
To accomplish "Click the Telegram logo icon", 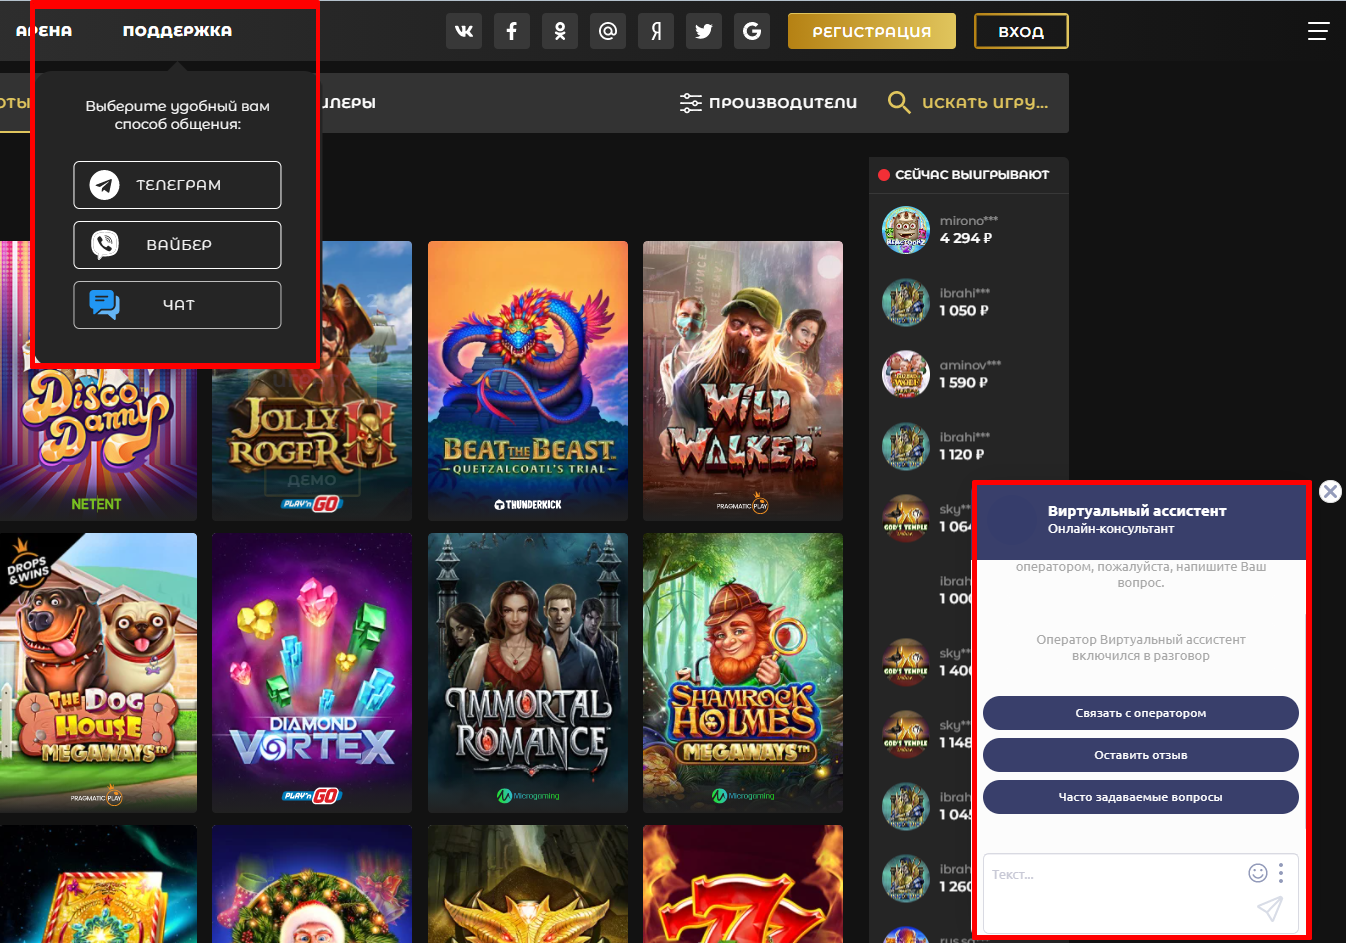I will [105, 185].
